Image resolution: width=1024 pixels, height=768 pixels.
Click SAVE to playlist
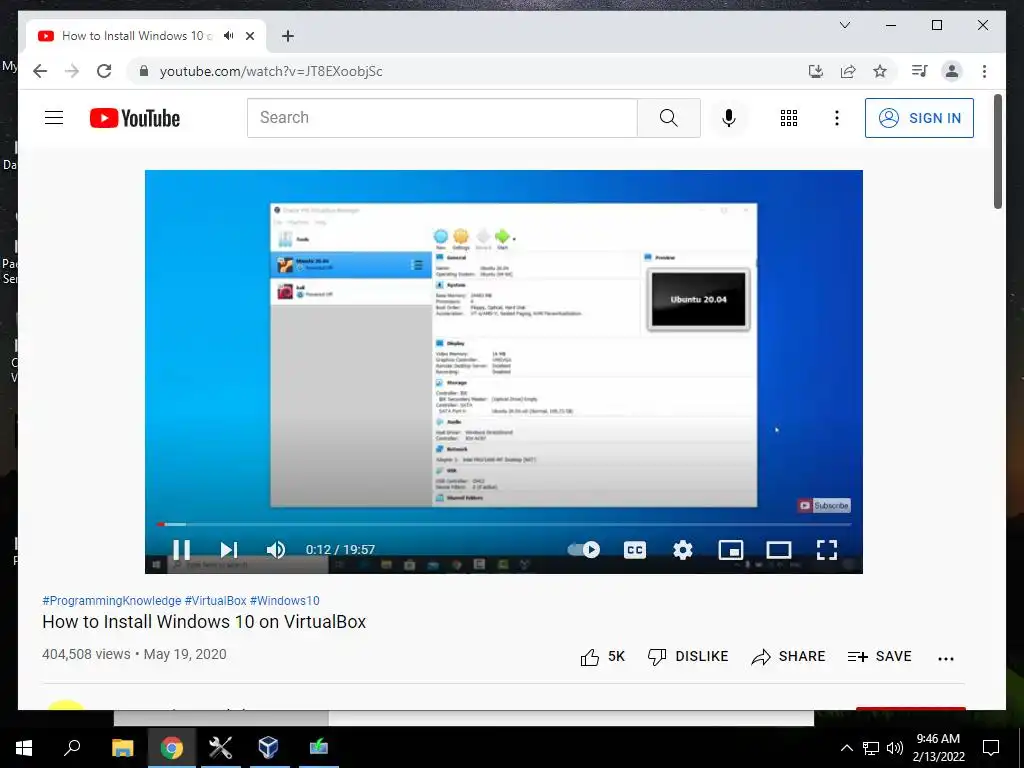879,656
